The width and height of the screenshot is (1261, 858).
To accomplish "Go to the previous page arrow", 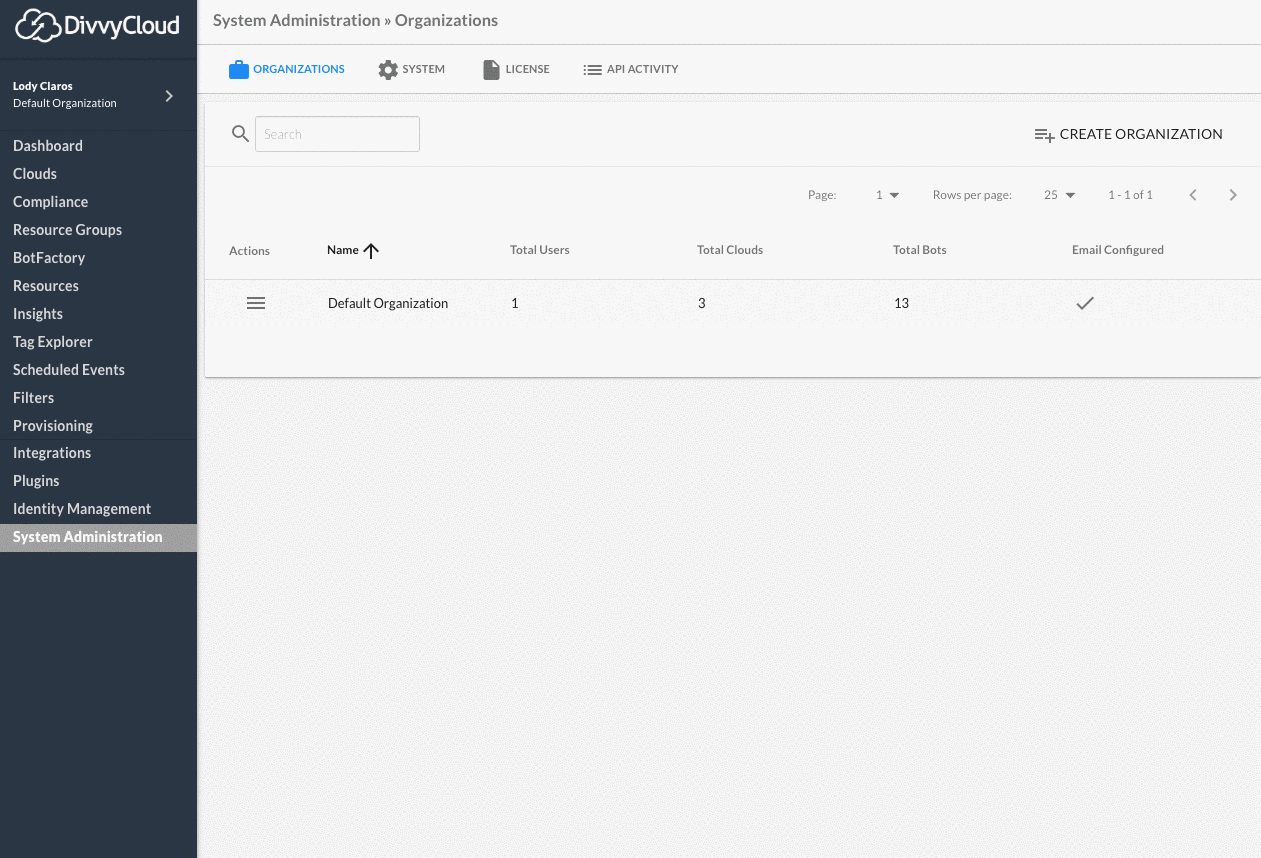I will pos(1193,195).
